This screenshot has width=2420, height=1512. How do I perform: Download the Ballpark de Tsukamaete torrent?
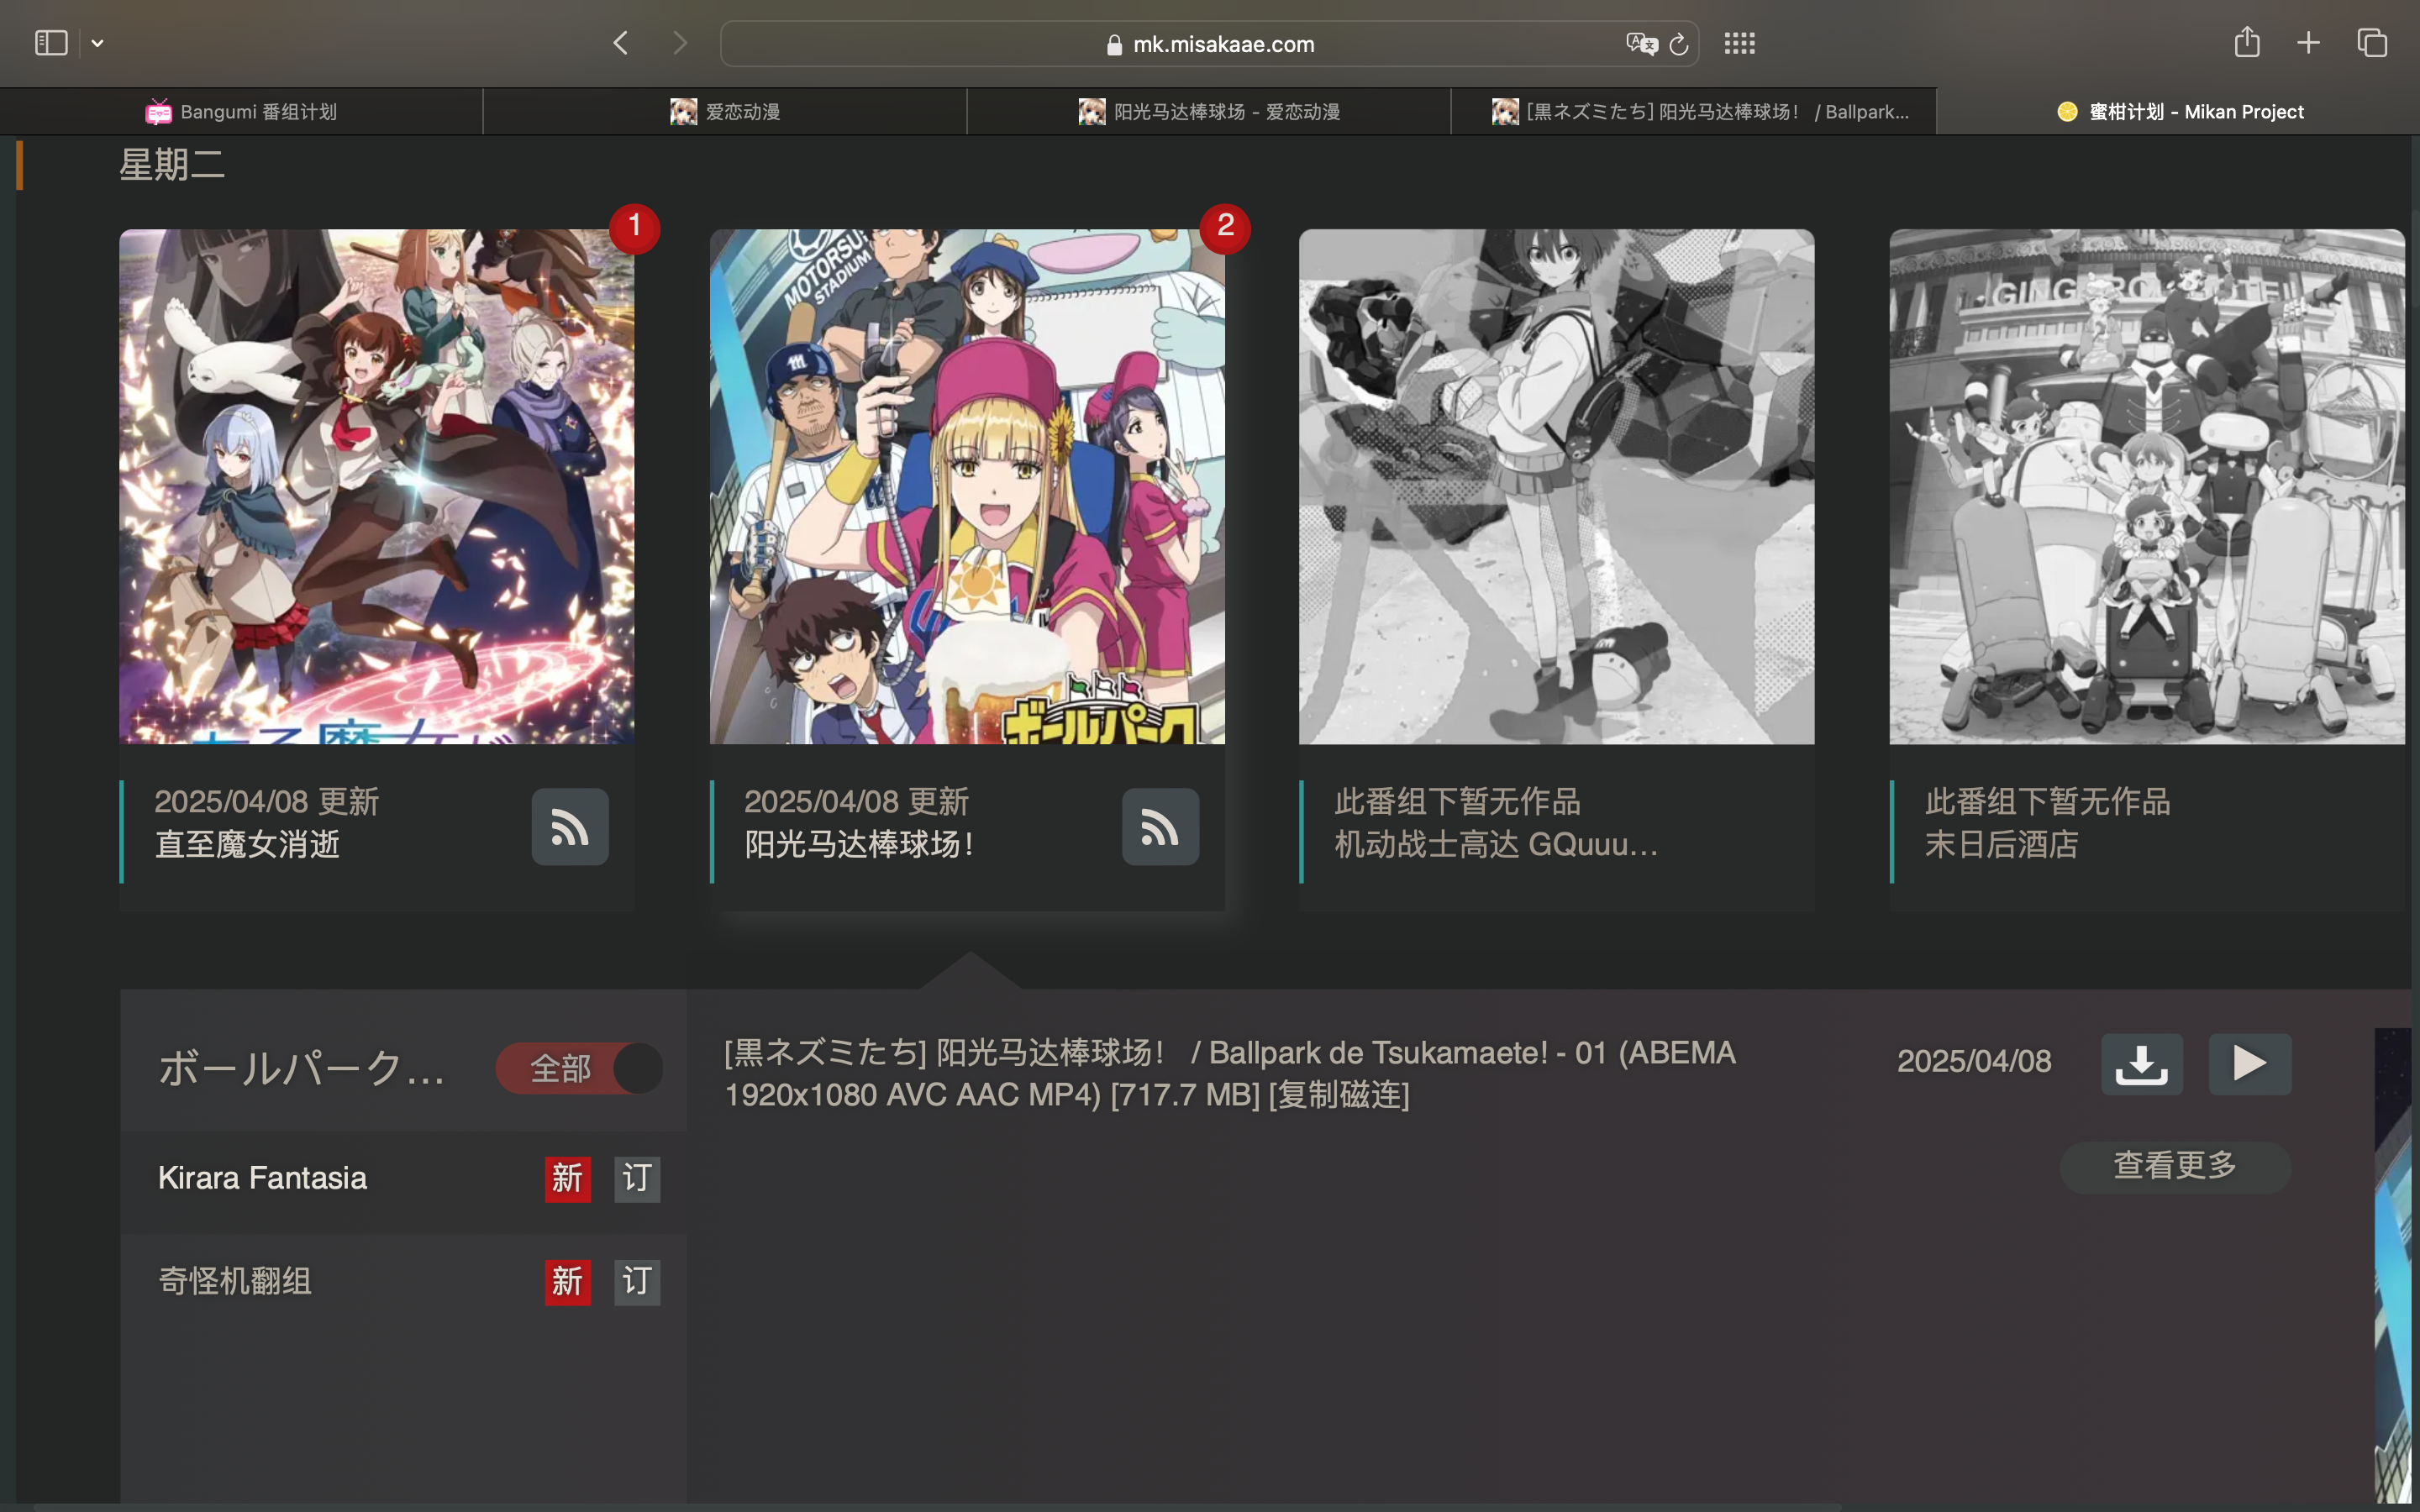pyautogui.click(x=2141, y=1064)
